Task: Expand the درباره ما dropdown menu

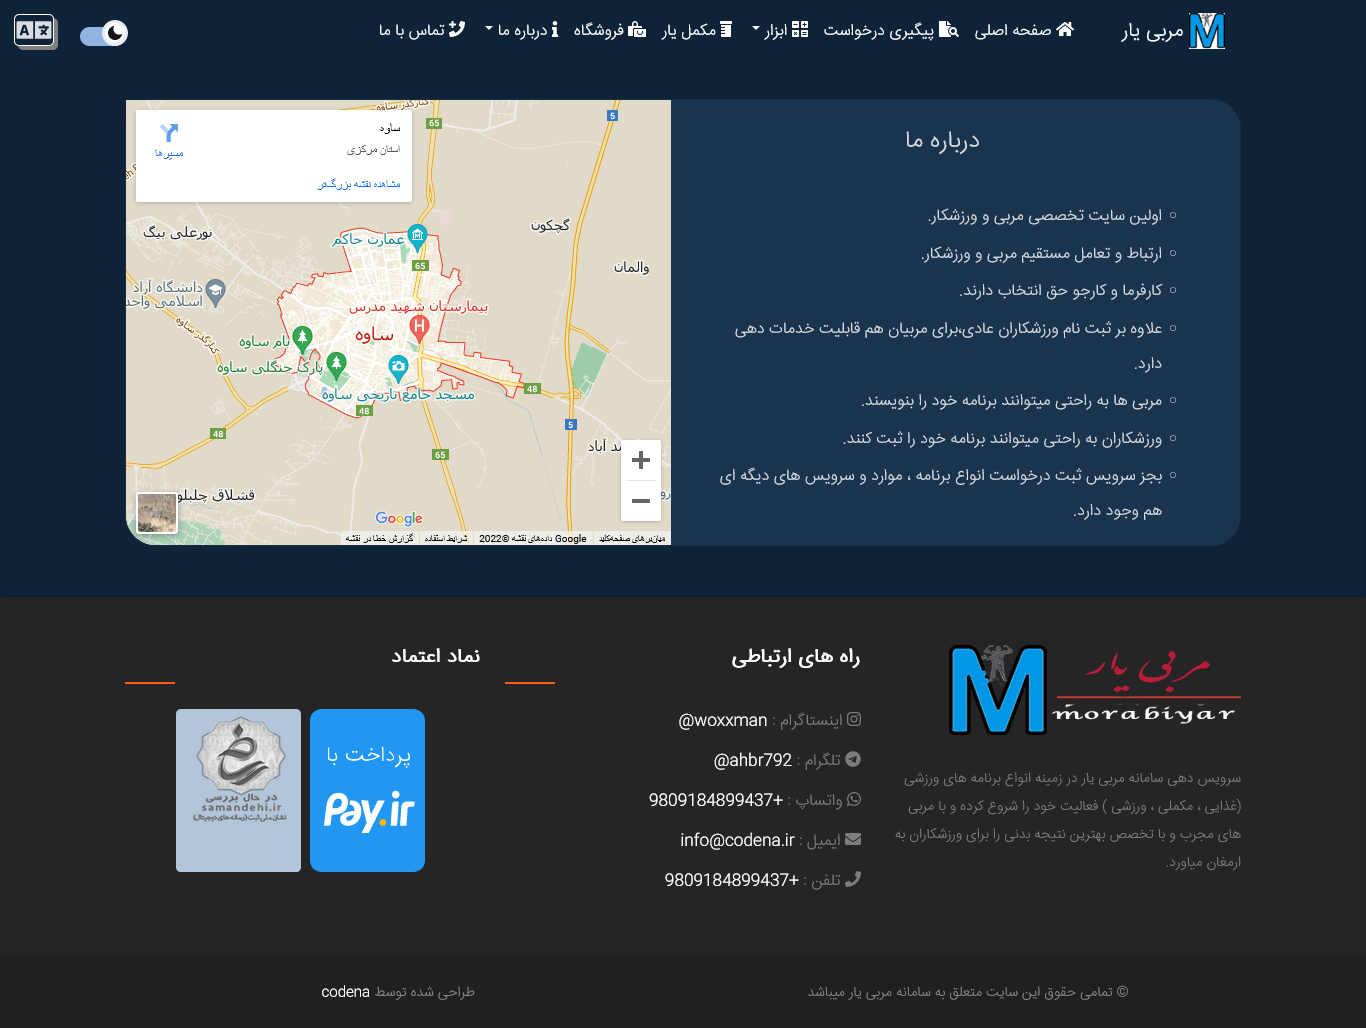Action: pyautogui.click(x=522, y=30)
